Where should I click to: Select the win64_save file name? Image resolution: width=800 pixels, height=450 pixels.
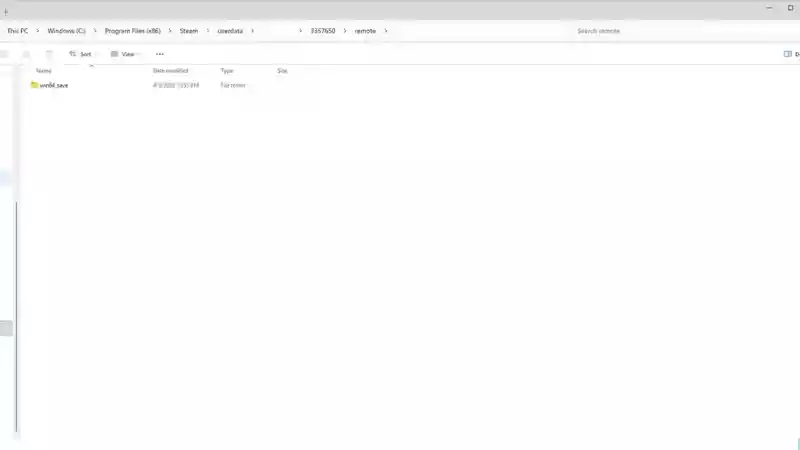(54, 85)
